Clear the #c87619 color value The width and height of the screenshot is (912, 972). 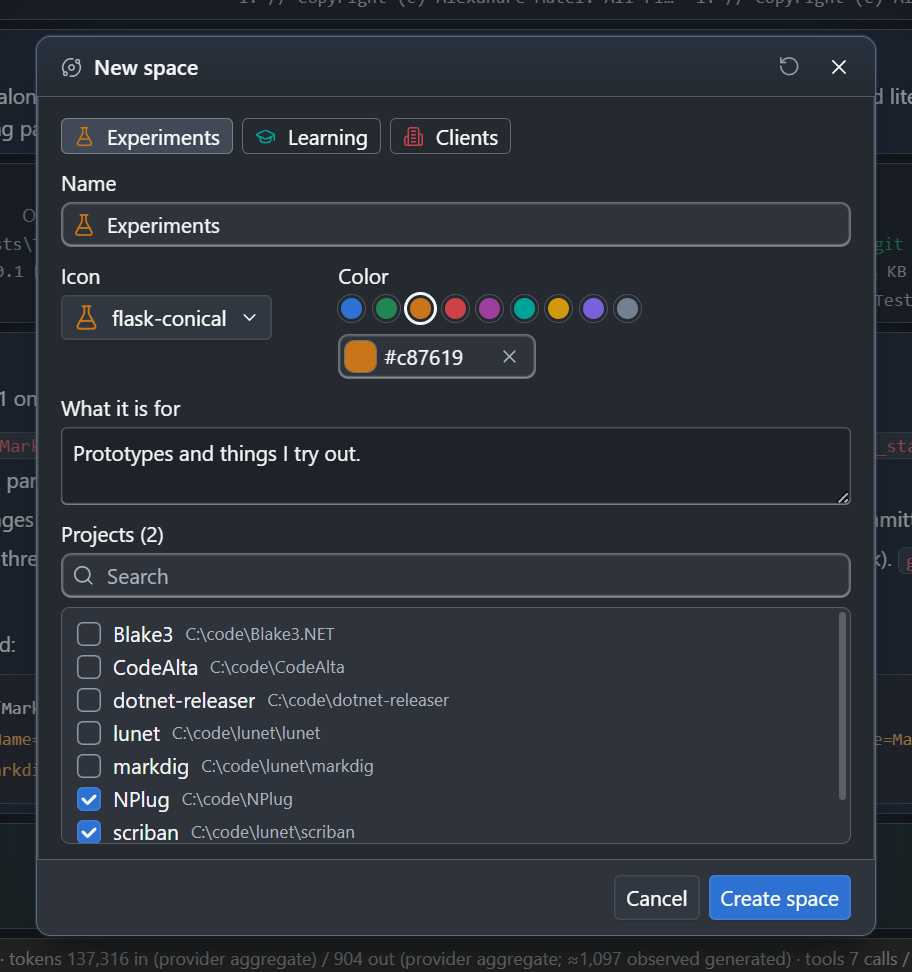[509, 356]
